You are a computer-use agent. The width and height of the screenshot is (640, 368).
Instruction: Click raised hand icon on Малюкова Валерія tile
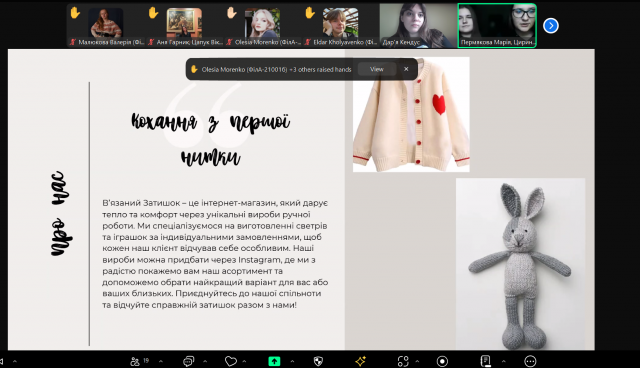click(x=75, y=13)
